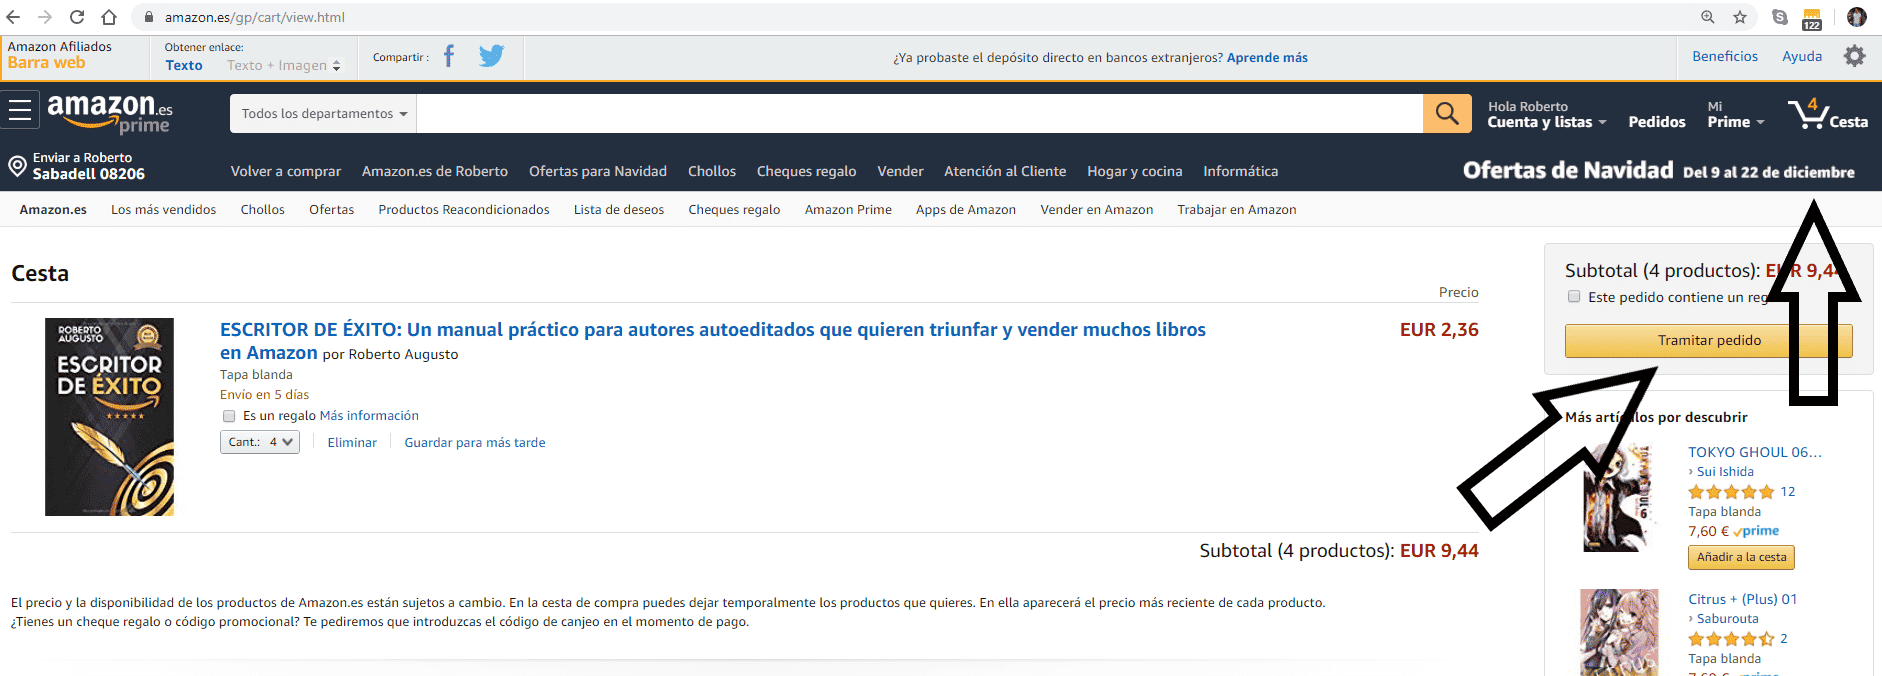Click inside the Amazon search box

point(919,113)
